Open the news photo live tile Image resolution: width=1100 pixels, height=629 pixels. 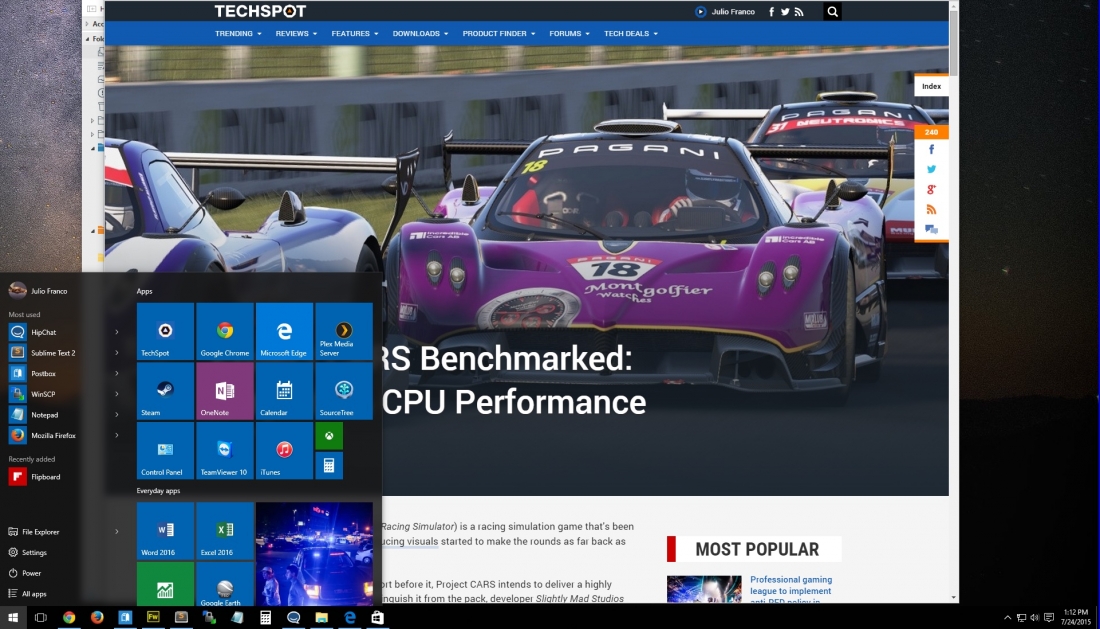click(314, 554)
